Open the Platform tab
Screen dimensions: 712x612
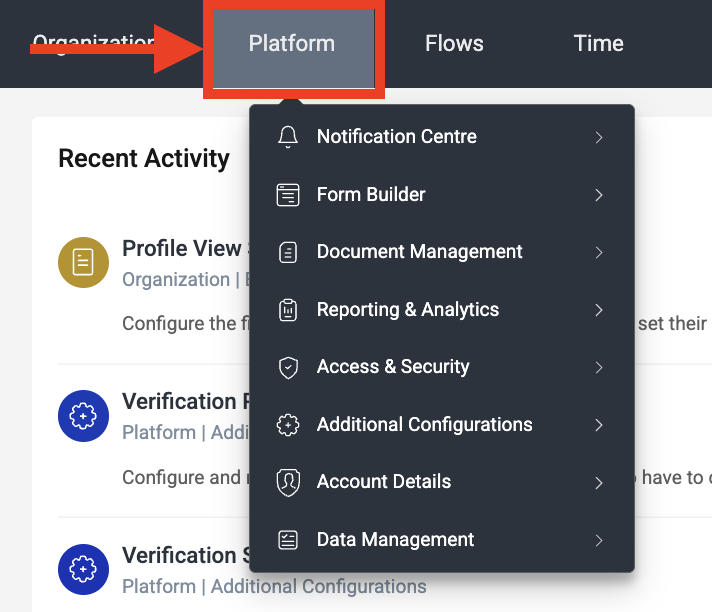(x=292, y=44)
